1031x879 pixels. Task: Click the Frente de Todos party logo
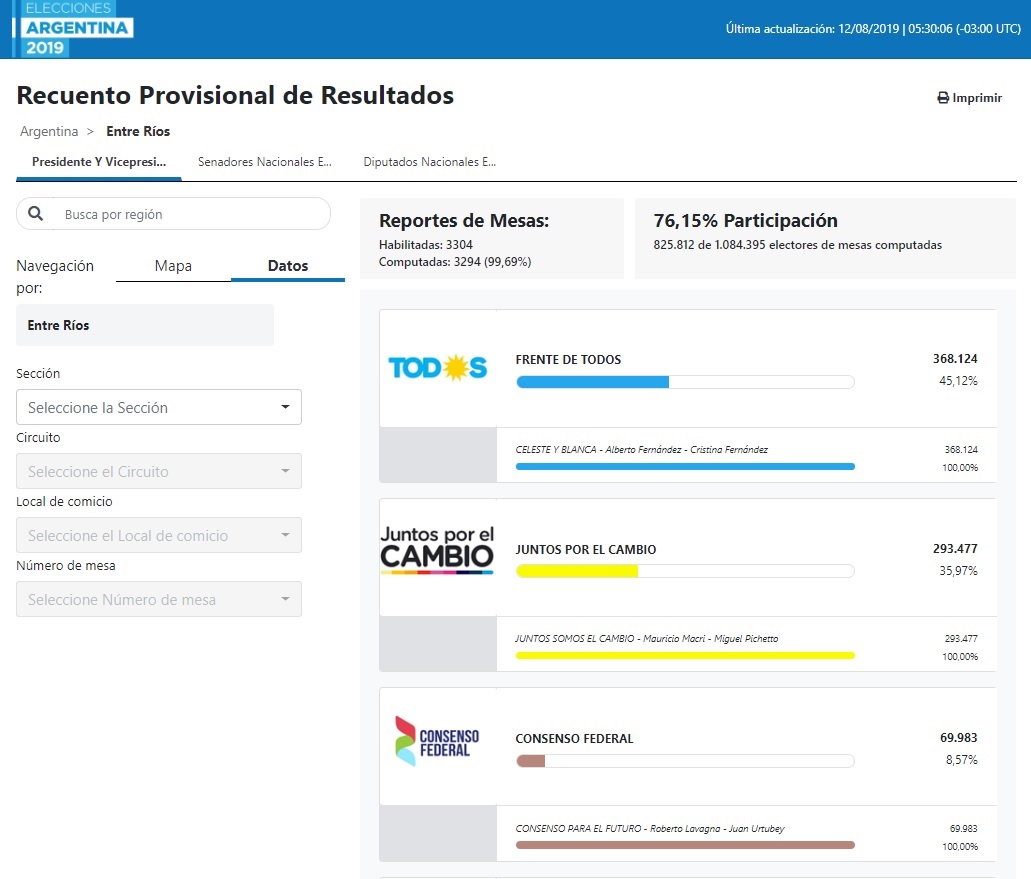point(437,368)
